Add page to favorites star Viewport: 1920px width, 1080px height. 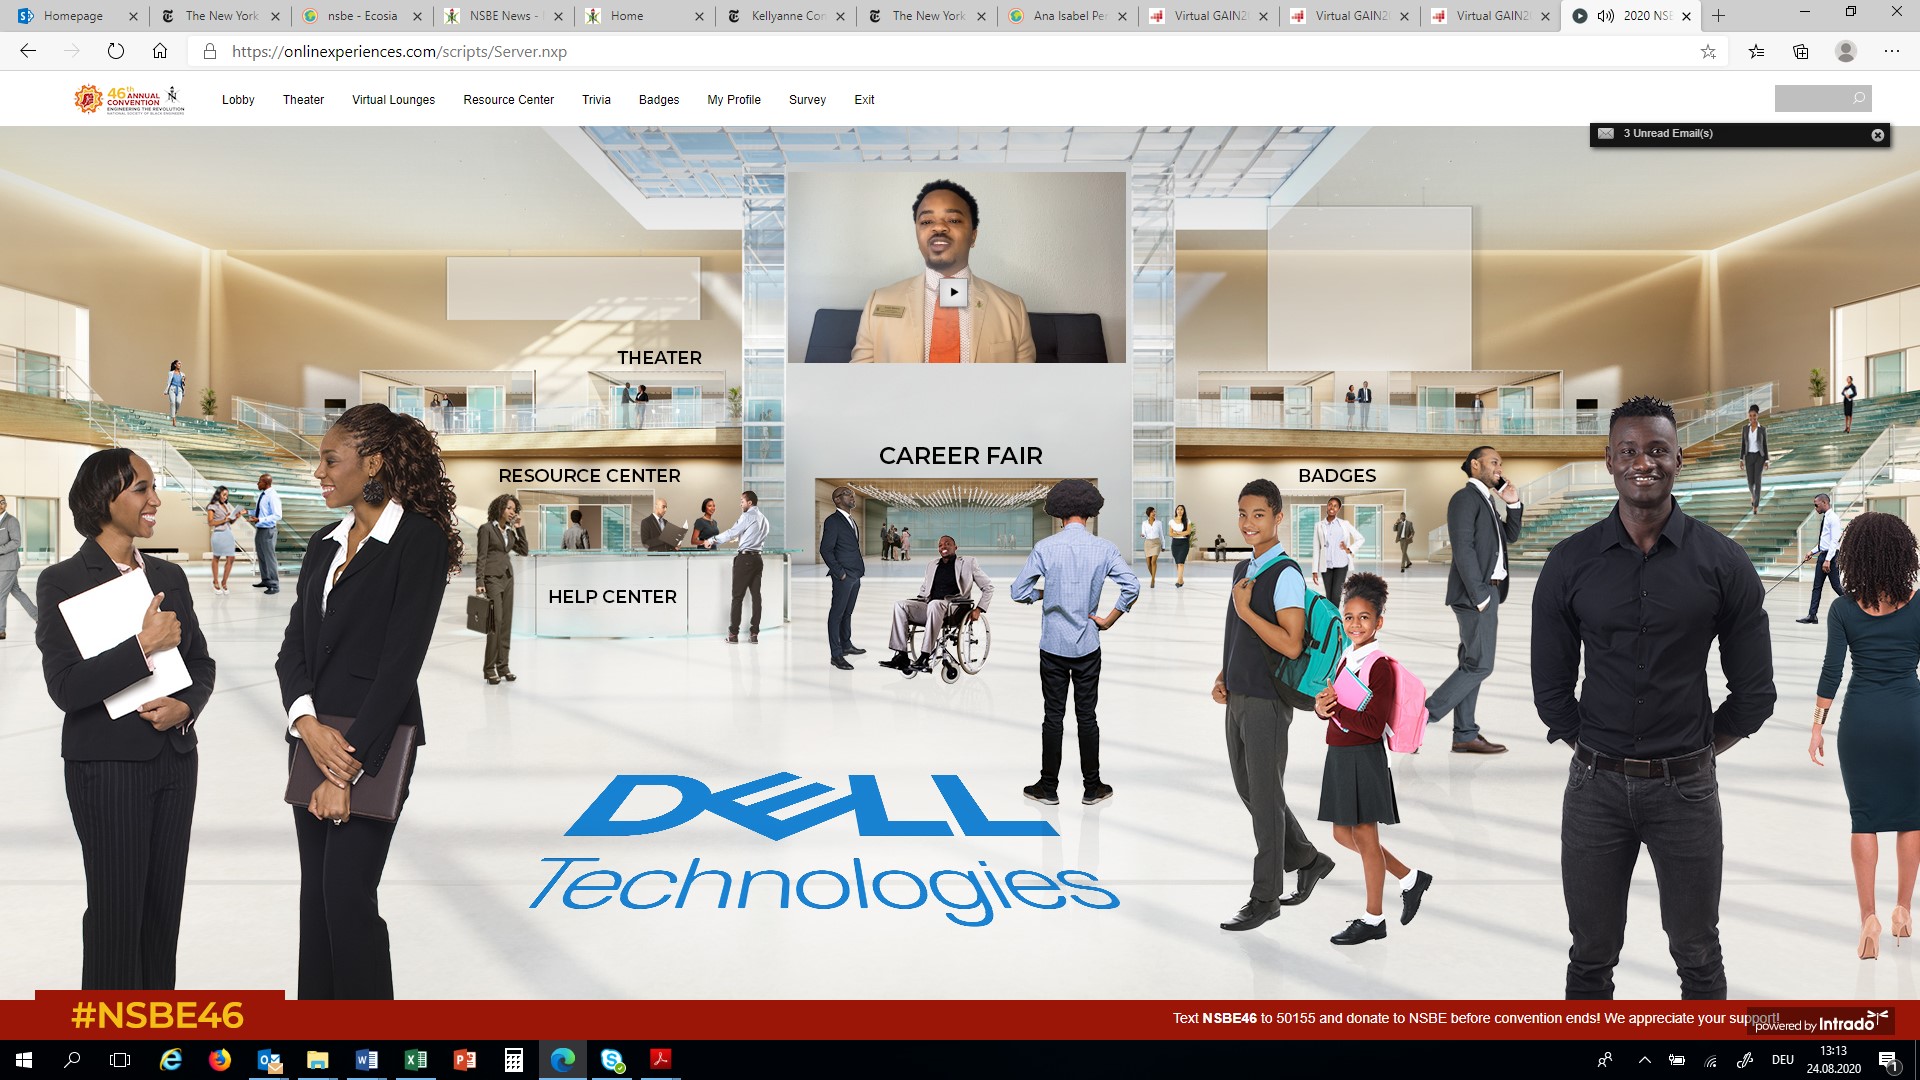[1708, 51]
